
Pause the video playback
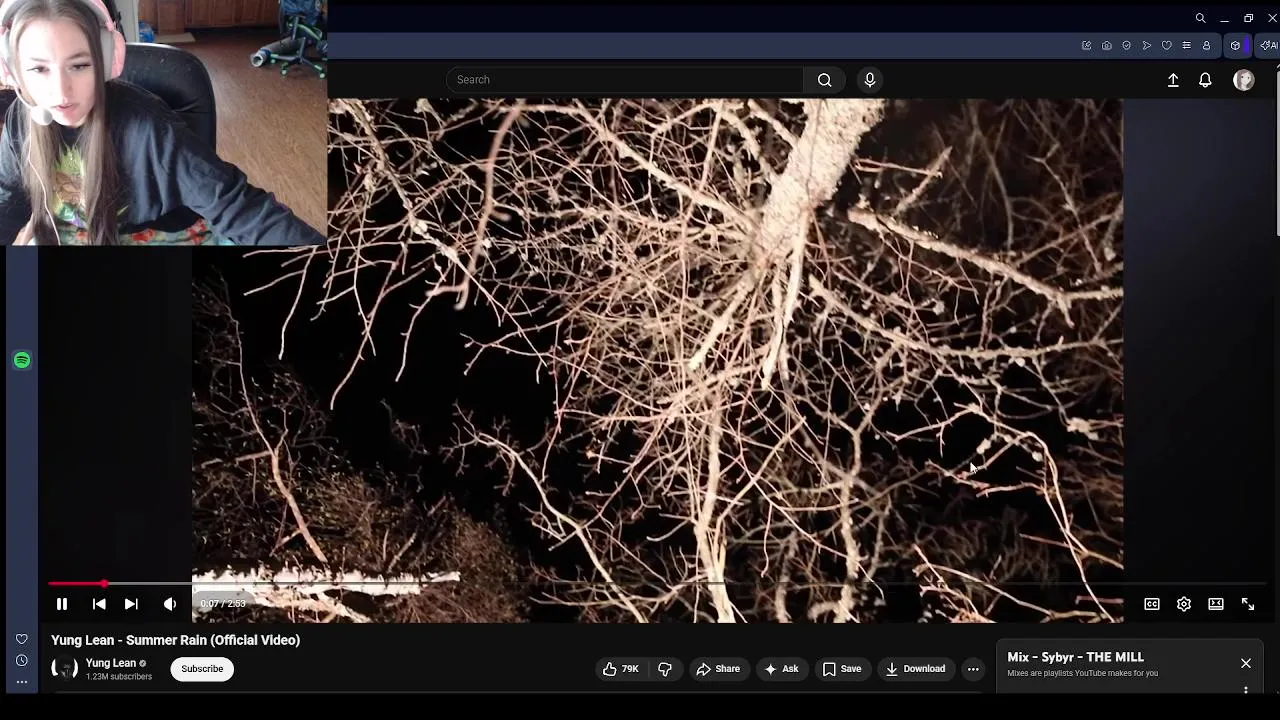[x=62, y=604]
